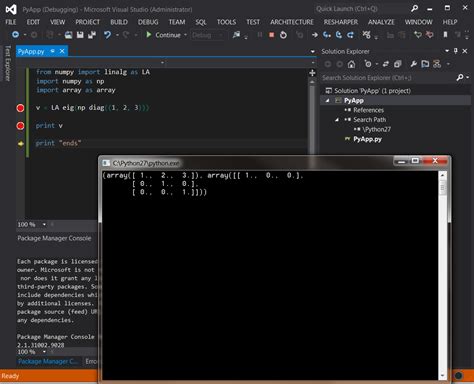This screenshot has height=384, width=474.
Task: Click the Search Solution Explorer field
Action: 388,78
